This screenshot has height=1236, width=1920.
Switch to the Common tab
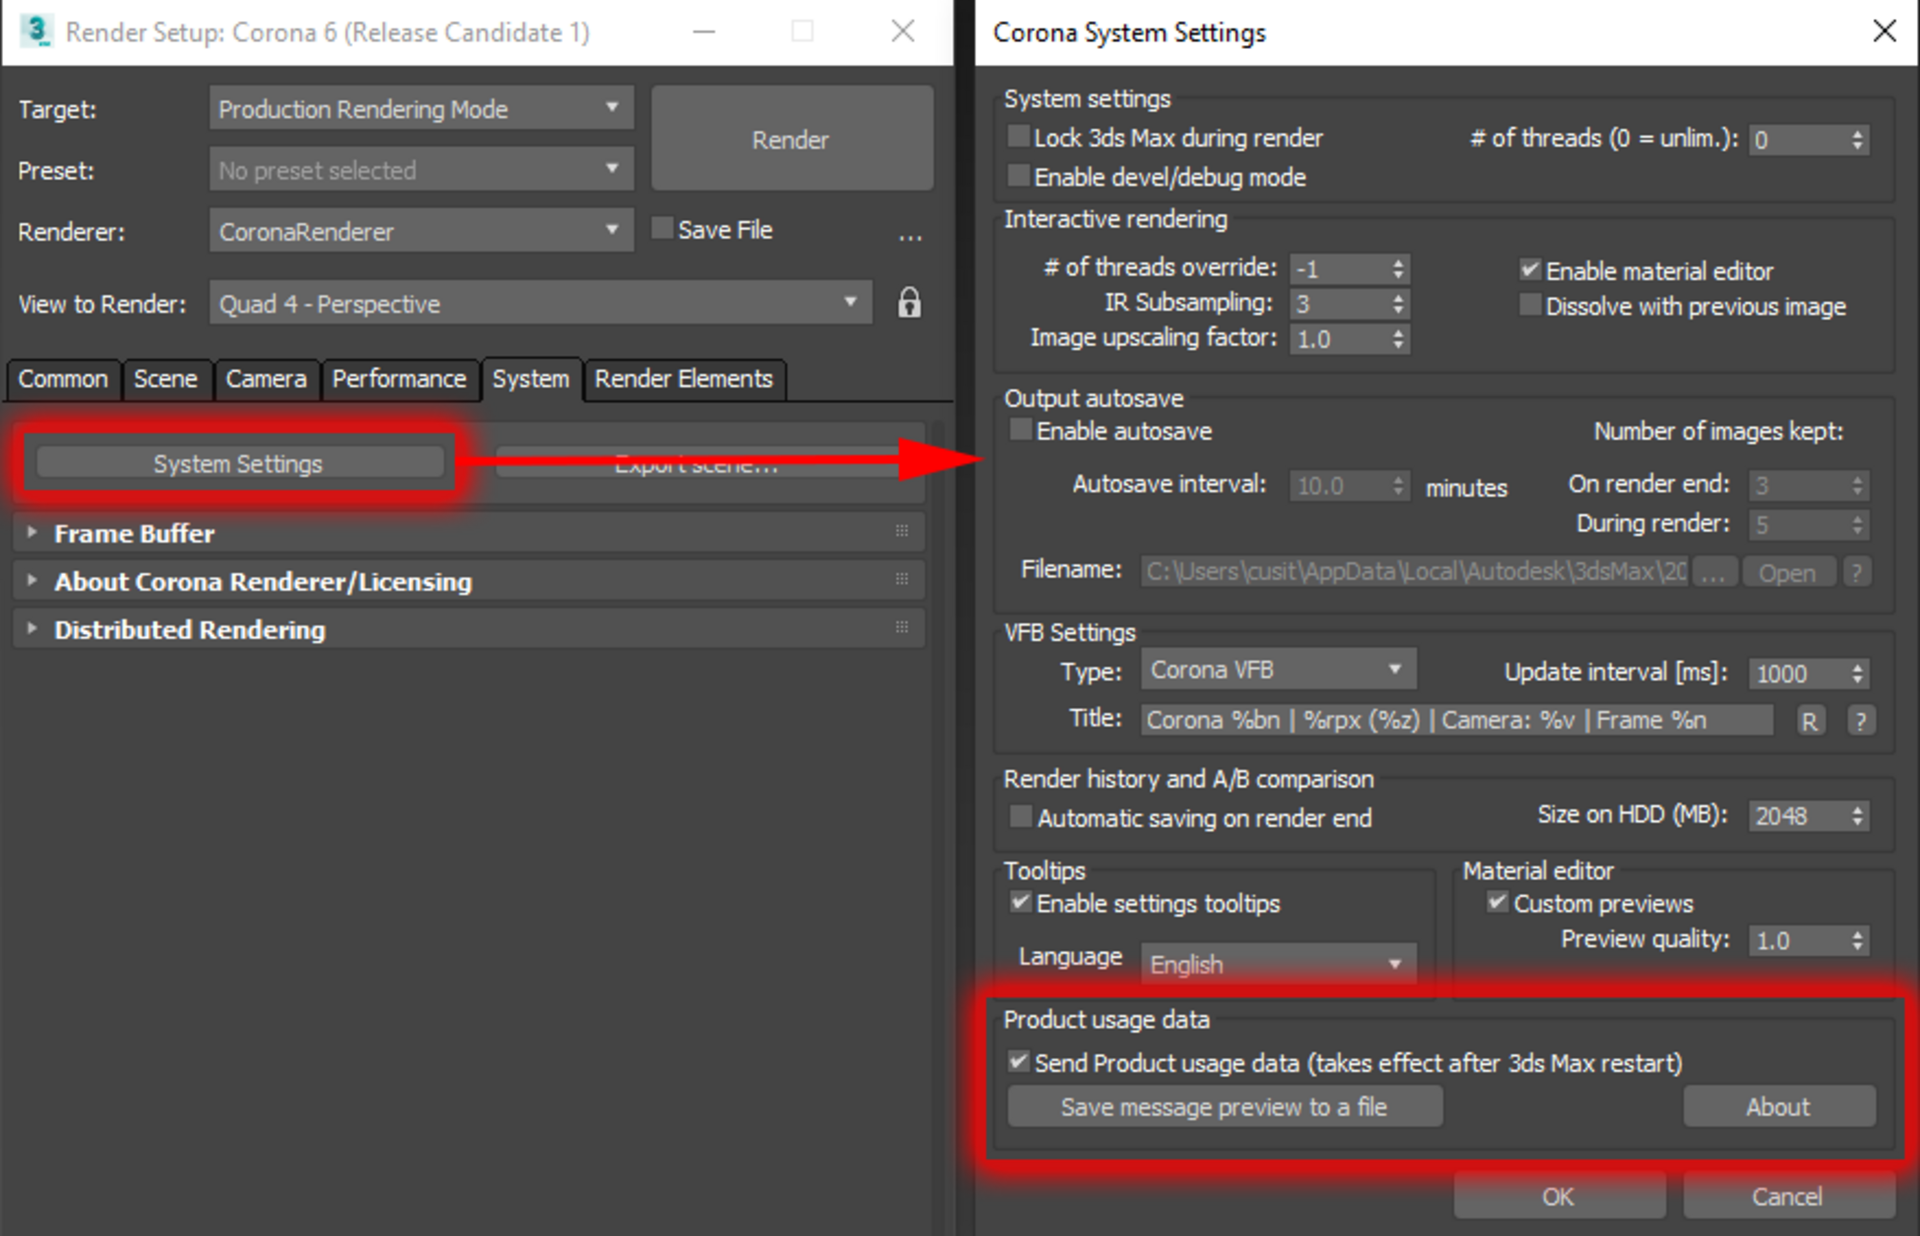[x=63, y=379]
